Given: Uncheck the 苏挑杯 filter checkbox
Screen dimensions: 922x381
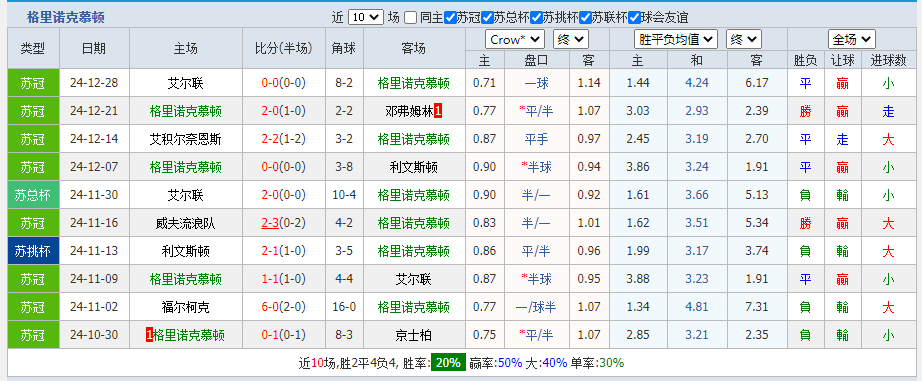Looking at the screenshot, I should [x=536, y=18].
